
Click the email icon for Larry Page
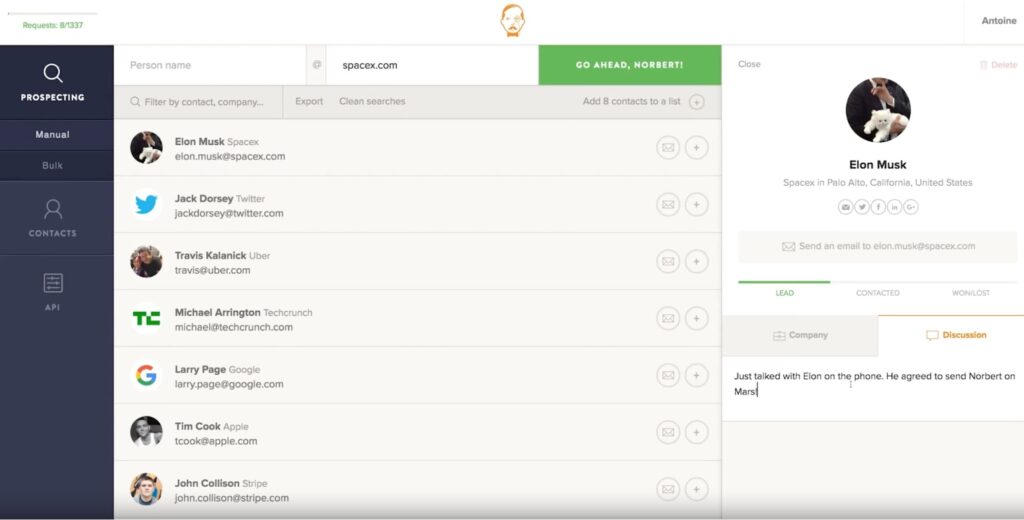(x=667, y=375)
